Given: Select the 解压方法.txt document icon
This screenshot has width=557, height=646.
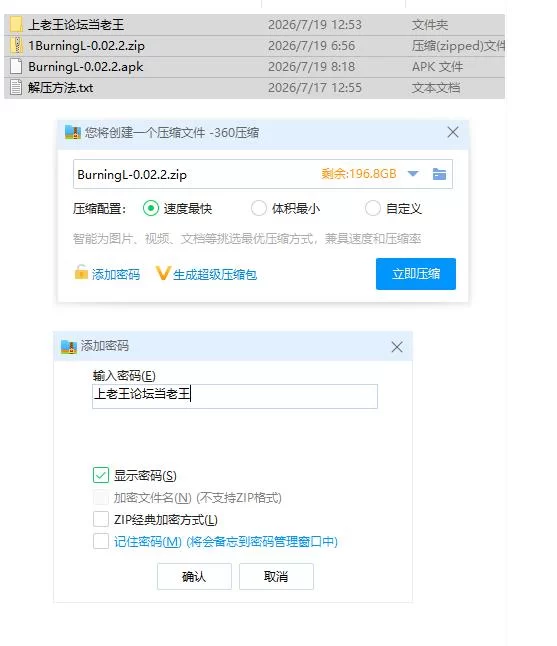Looking at the screenshot, I should [16, 87].
